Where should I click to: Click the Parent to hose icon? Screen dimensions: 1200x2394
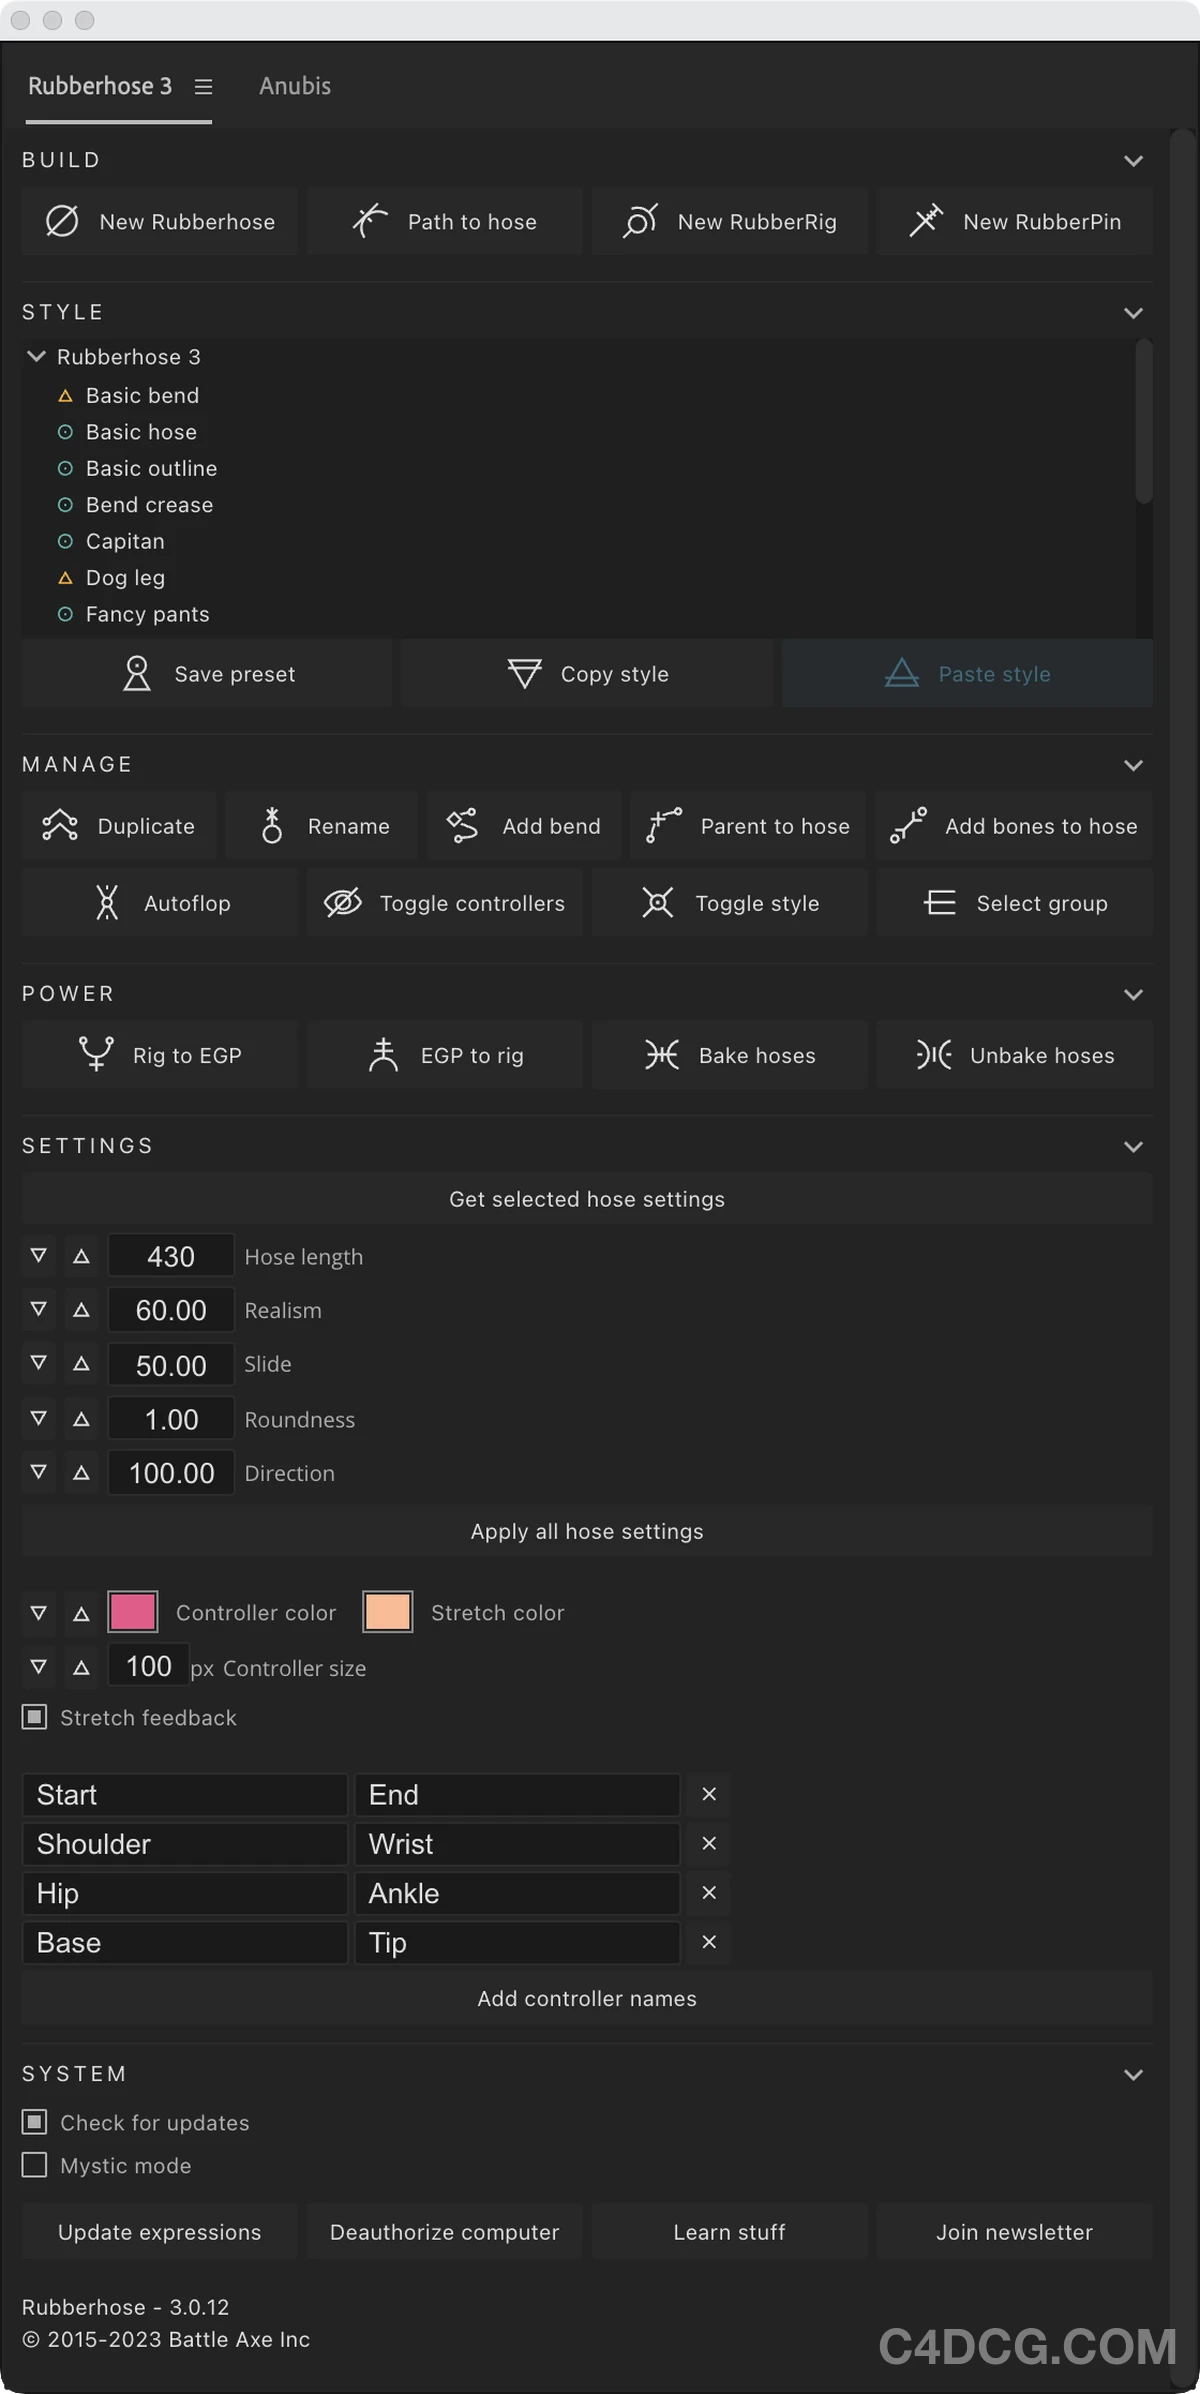point(664,825)
